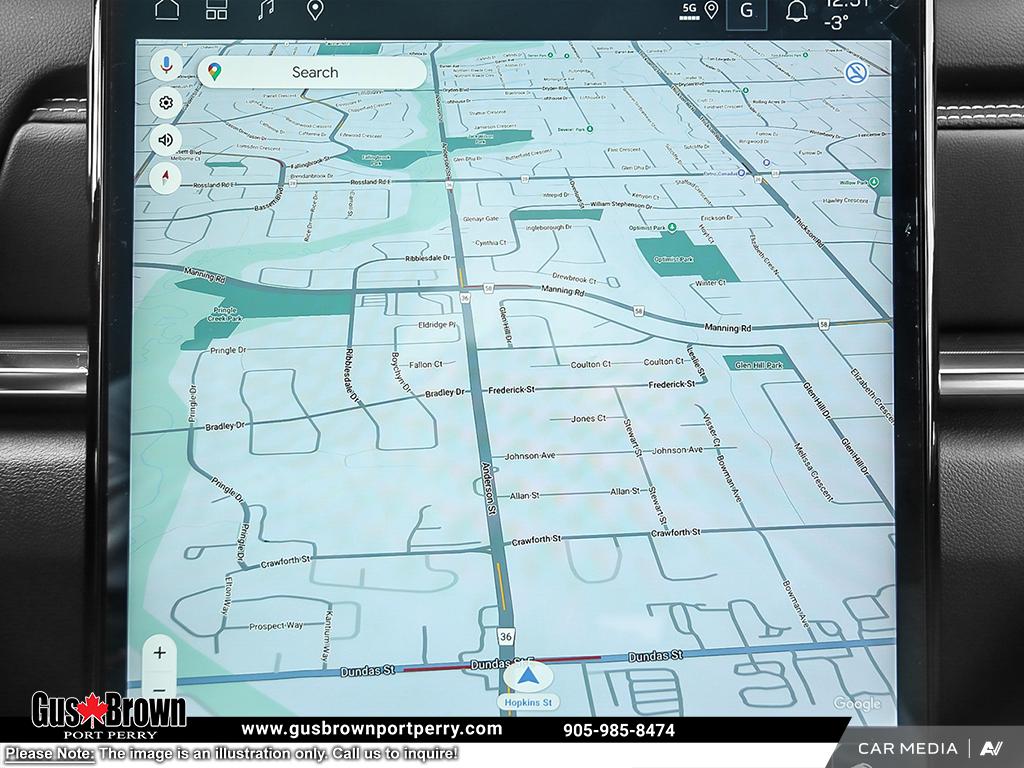Tap the location status icon beside 5G

[711, 10]
